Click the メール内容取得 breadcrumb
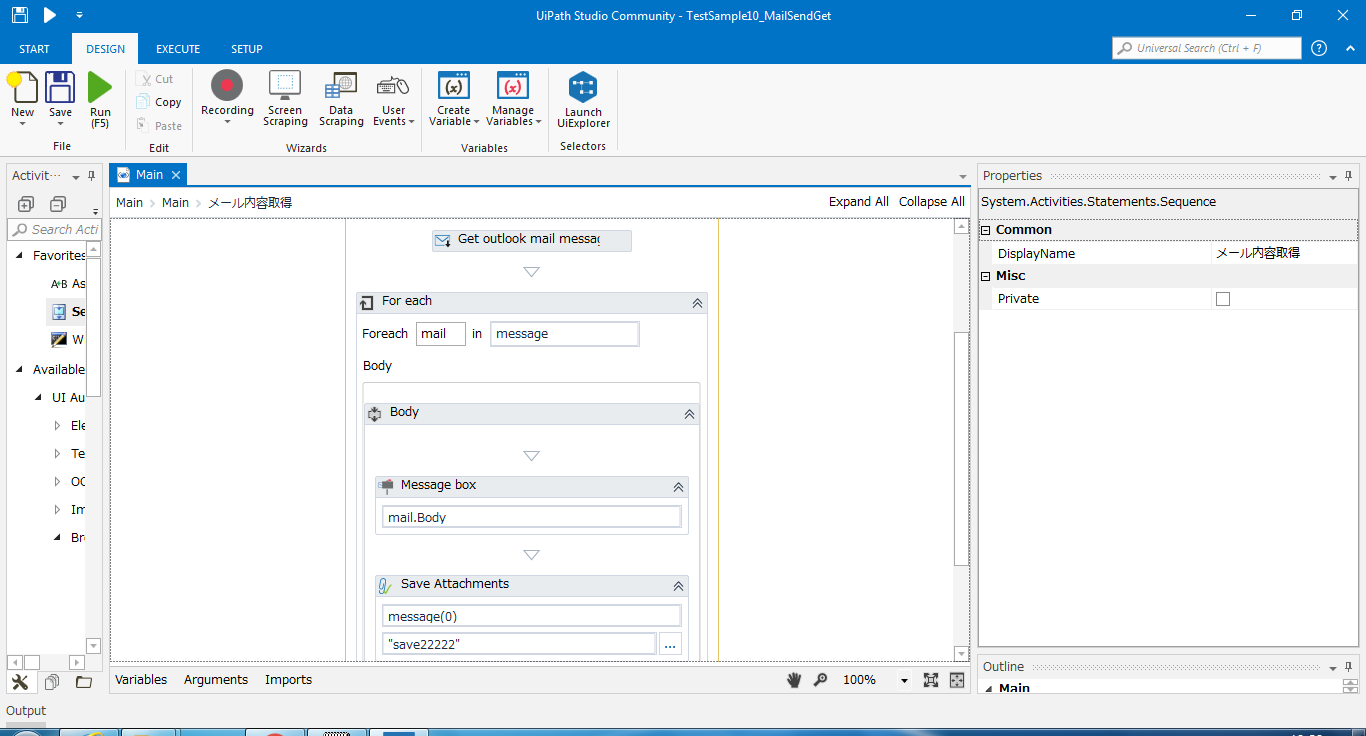Screen dimensions: 1366x736 pyautogui.click(x=250, y=203)
